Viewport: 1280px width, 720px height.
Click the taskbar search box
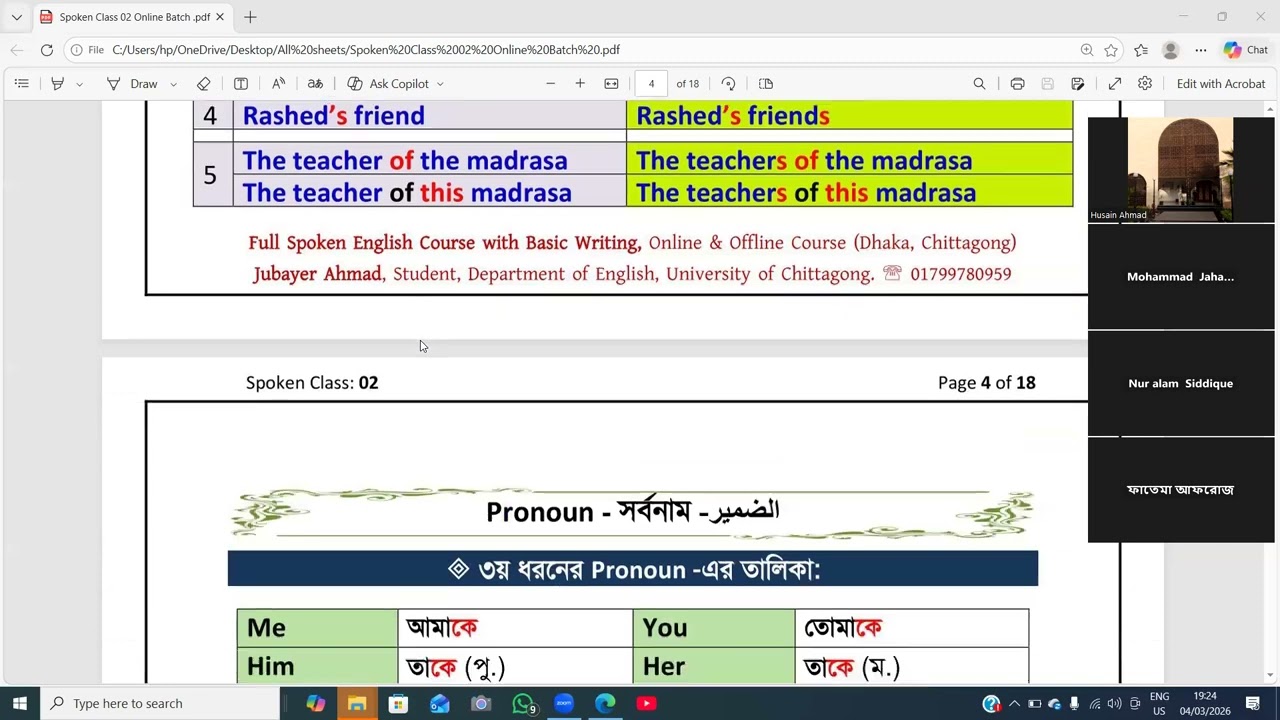160,703
